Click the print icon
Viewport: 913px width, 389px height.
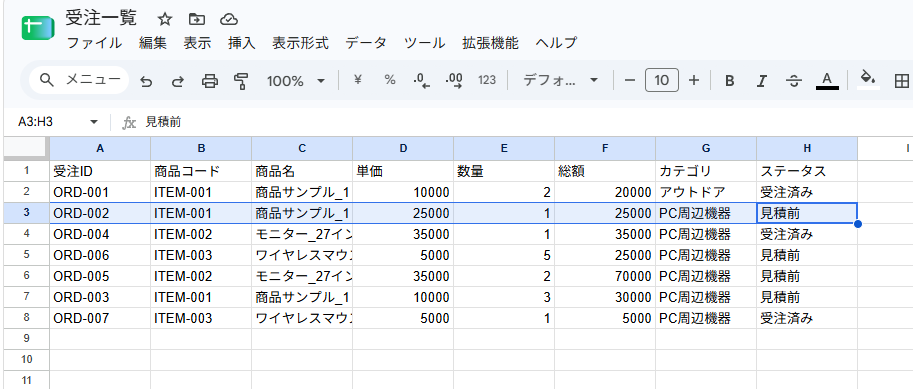coord(210,81)
